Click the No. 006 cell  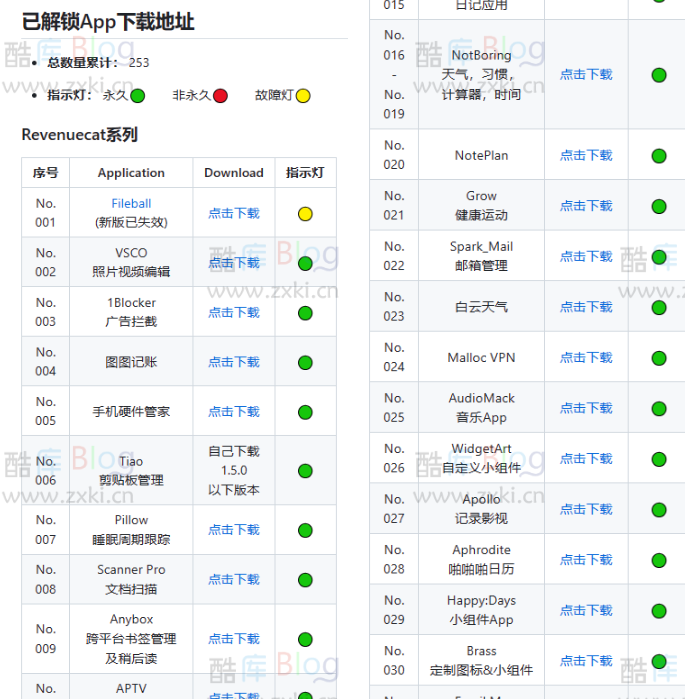[x=45, y=470]
